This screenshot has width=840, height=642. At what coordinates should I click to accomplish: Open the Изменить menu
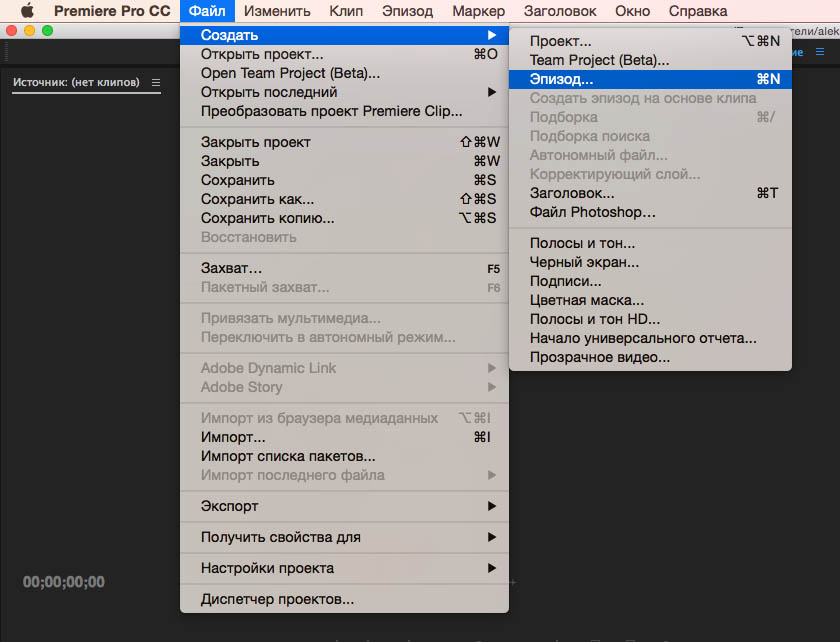(277, 11)
